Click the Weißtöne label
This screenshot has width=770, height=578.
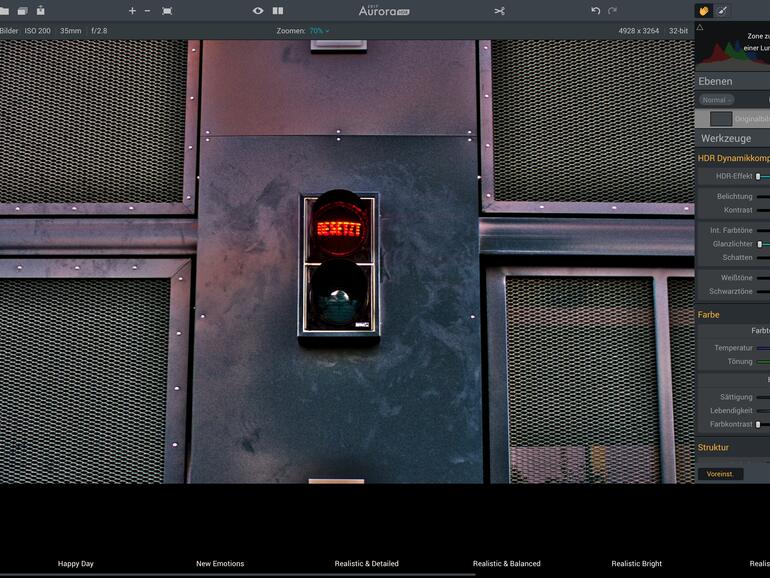point(737,277)
